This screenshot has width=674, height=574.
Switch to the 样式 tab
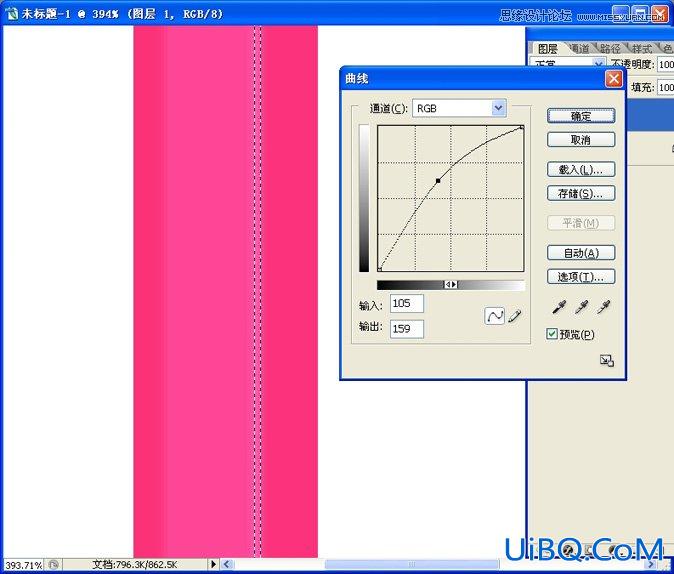tap(642, 49)
